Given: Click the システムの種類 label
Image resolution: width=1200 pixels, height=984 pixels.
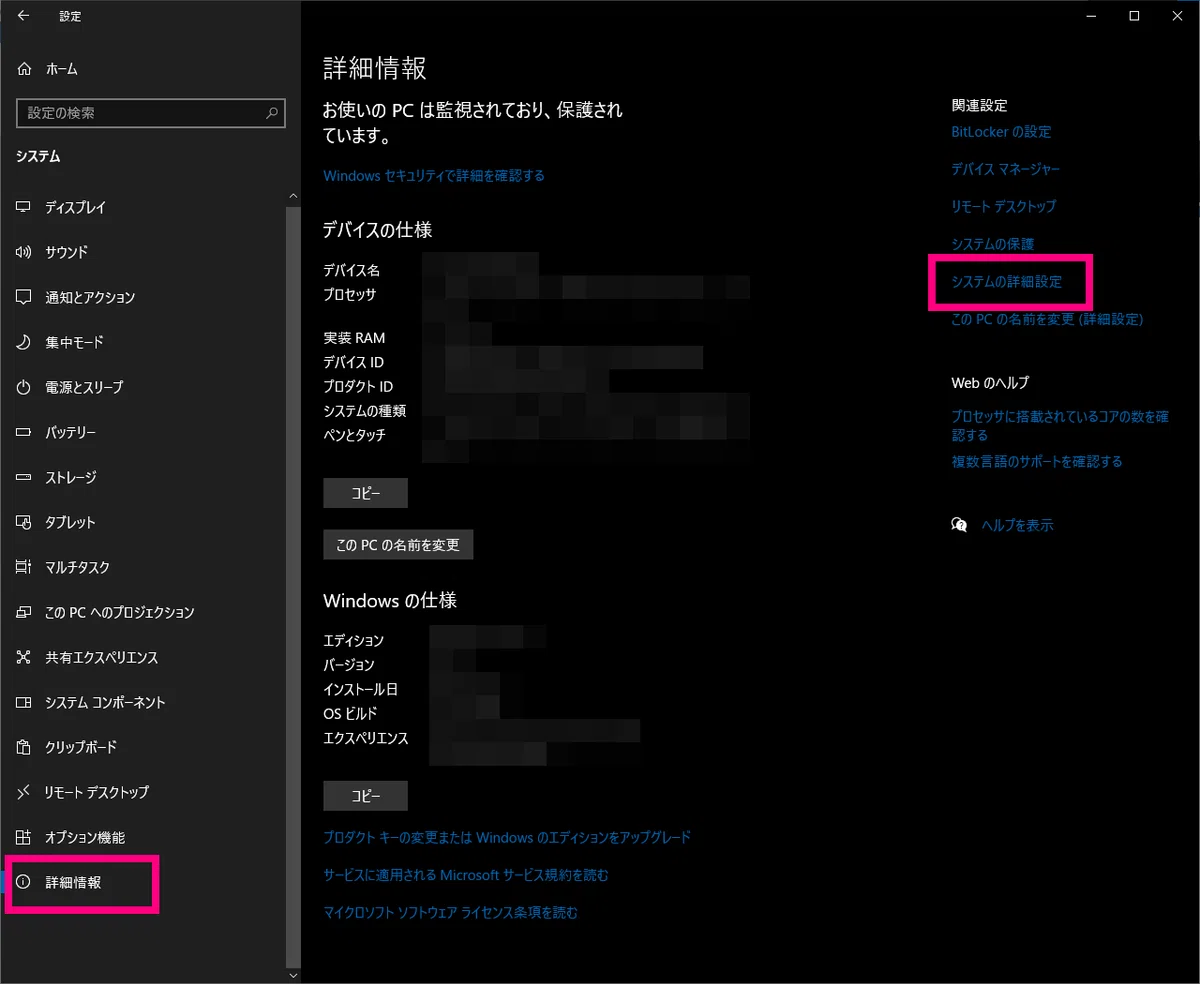Looking at the screenshot, I should click(x=364, y=411).
